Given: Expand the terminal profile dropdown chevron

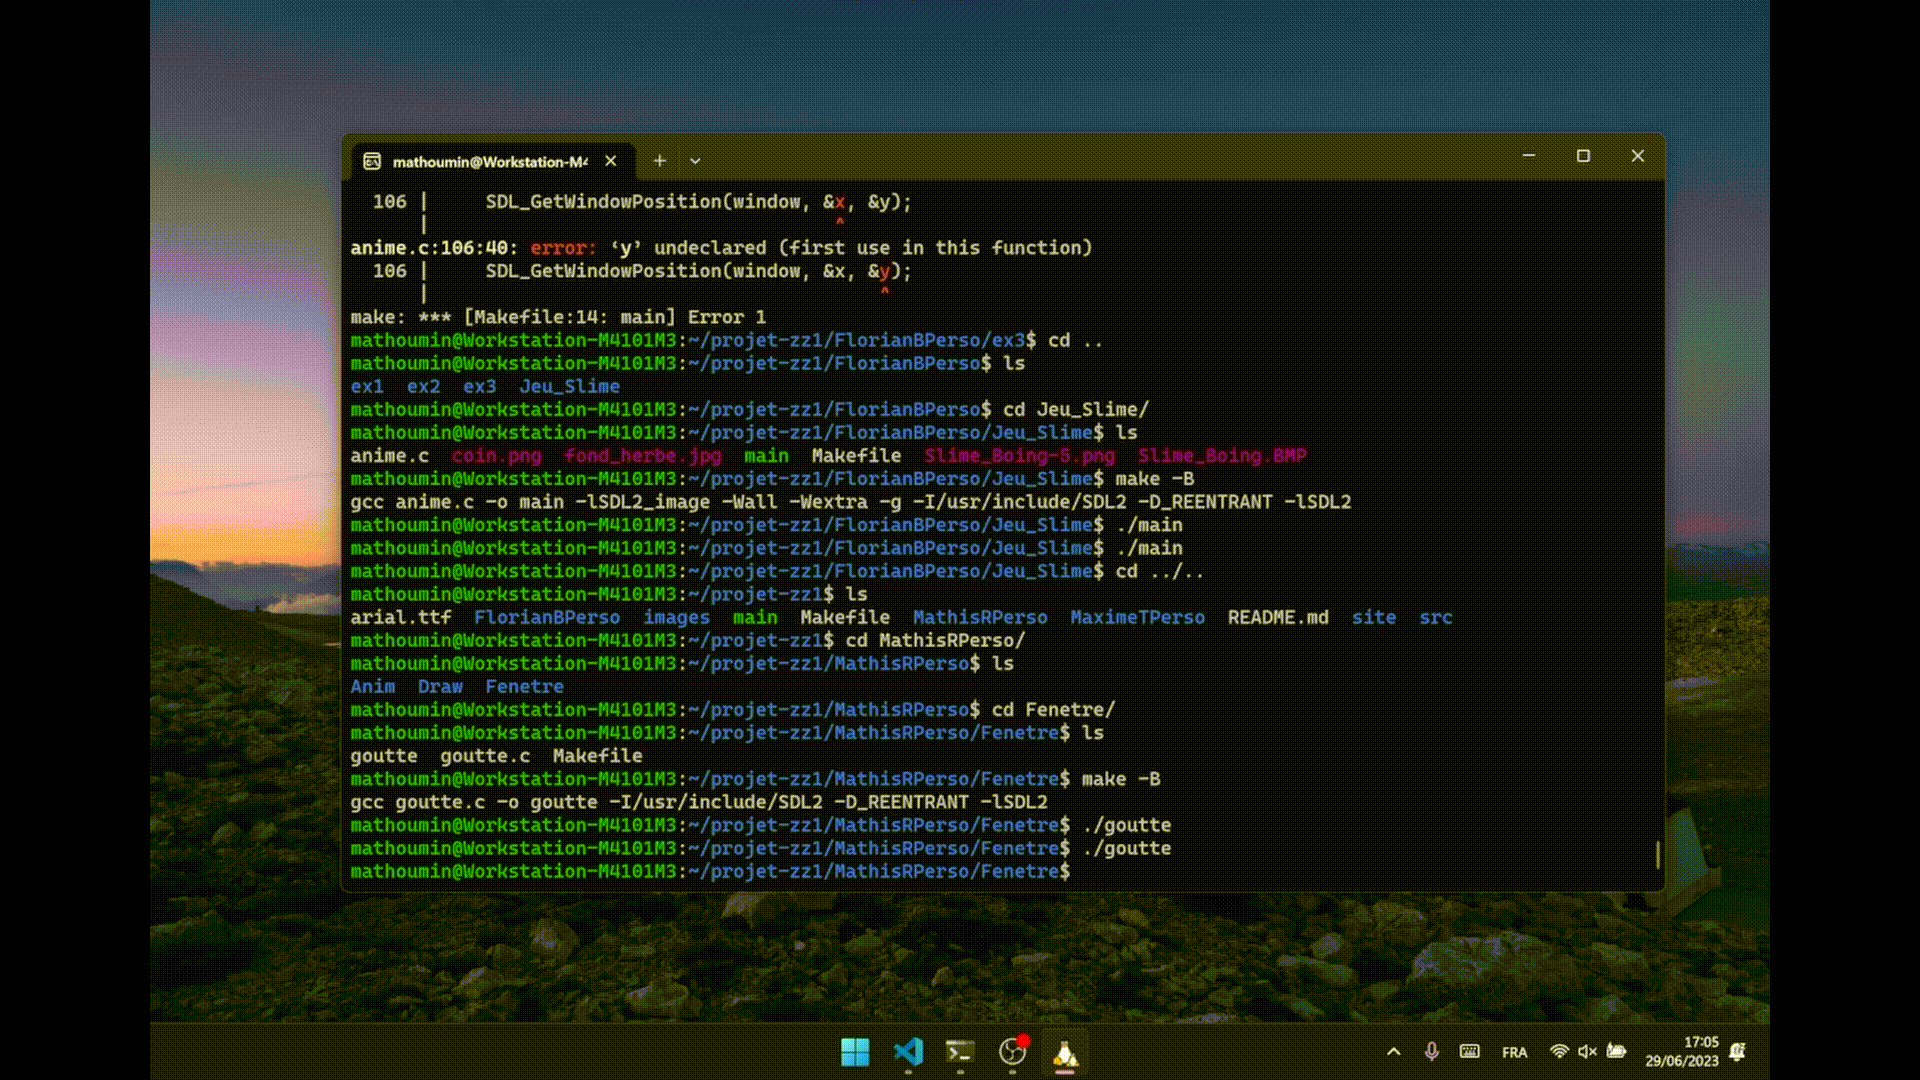Looking at the screenshot, I should [x=695, y=161].
